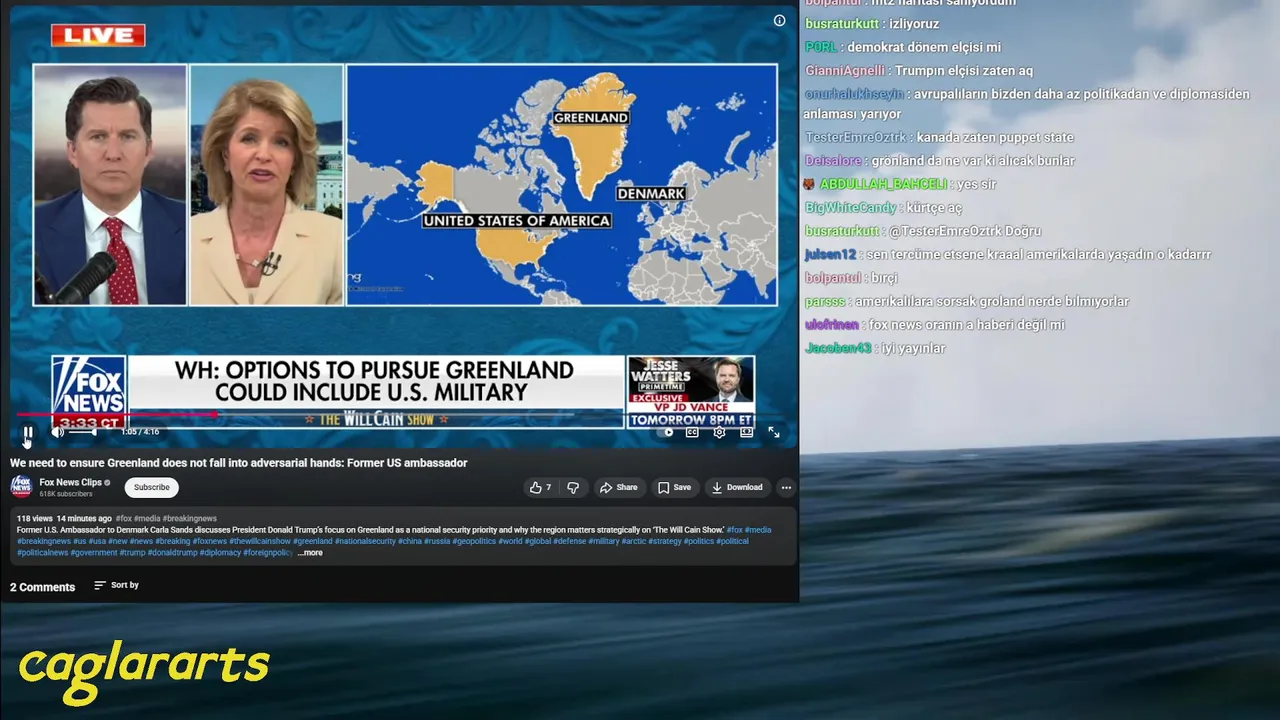Open the Fox News Clips channel avatar
Viewport: 1280px width, 720px height.
coord(21,487)
